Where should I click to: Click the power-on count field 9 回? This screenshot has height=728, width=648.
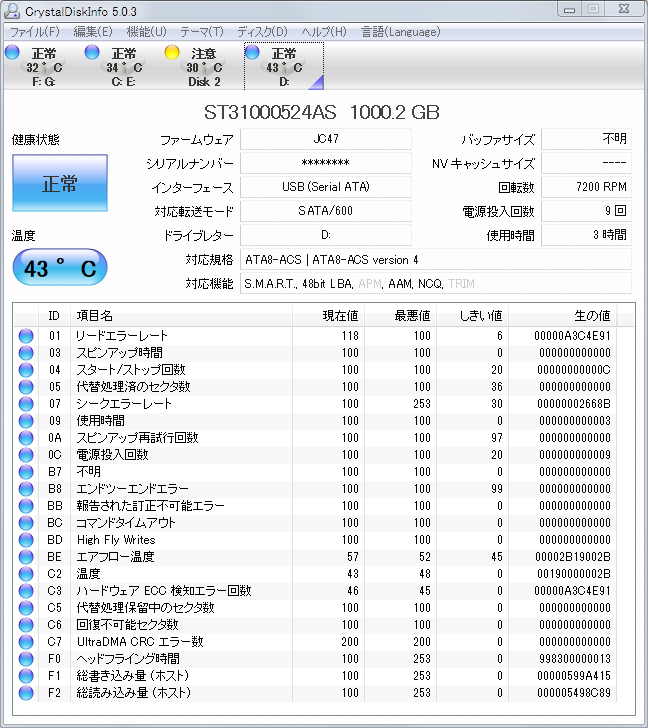pyautogui.click(x=586, y=211)
